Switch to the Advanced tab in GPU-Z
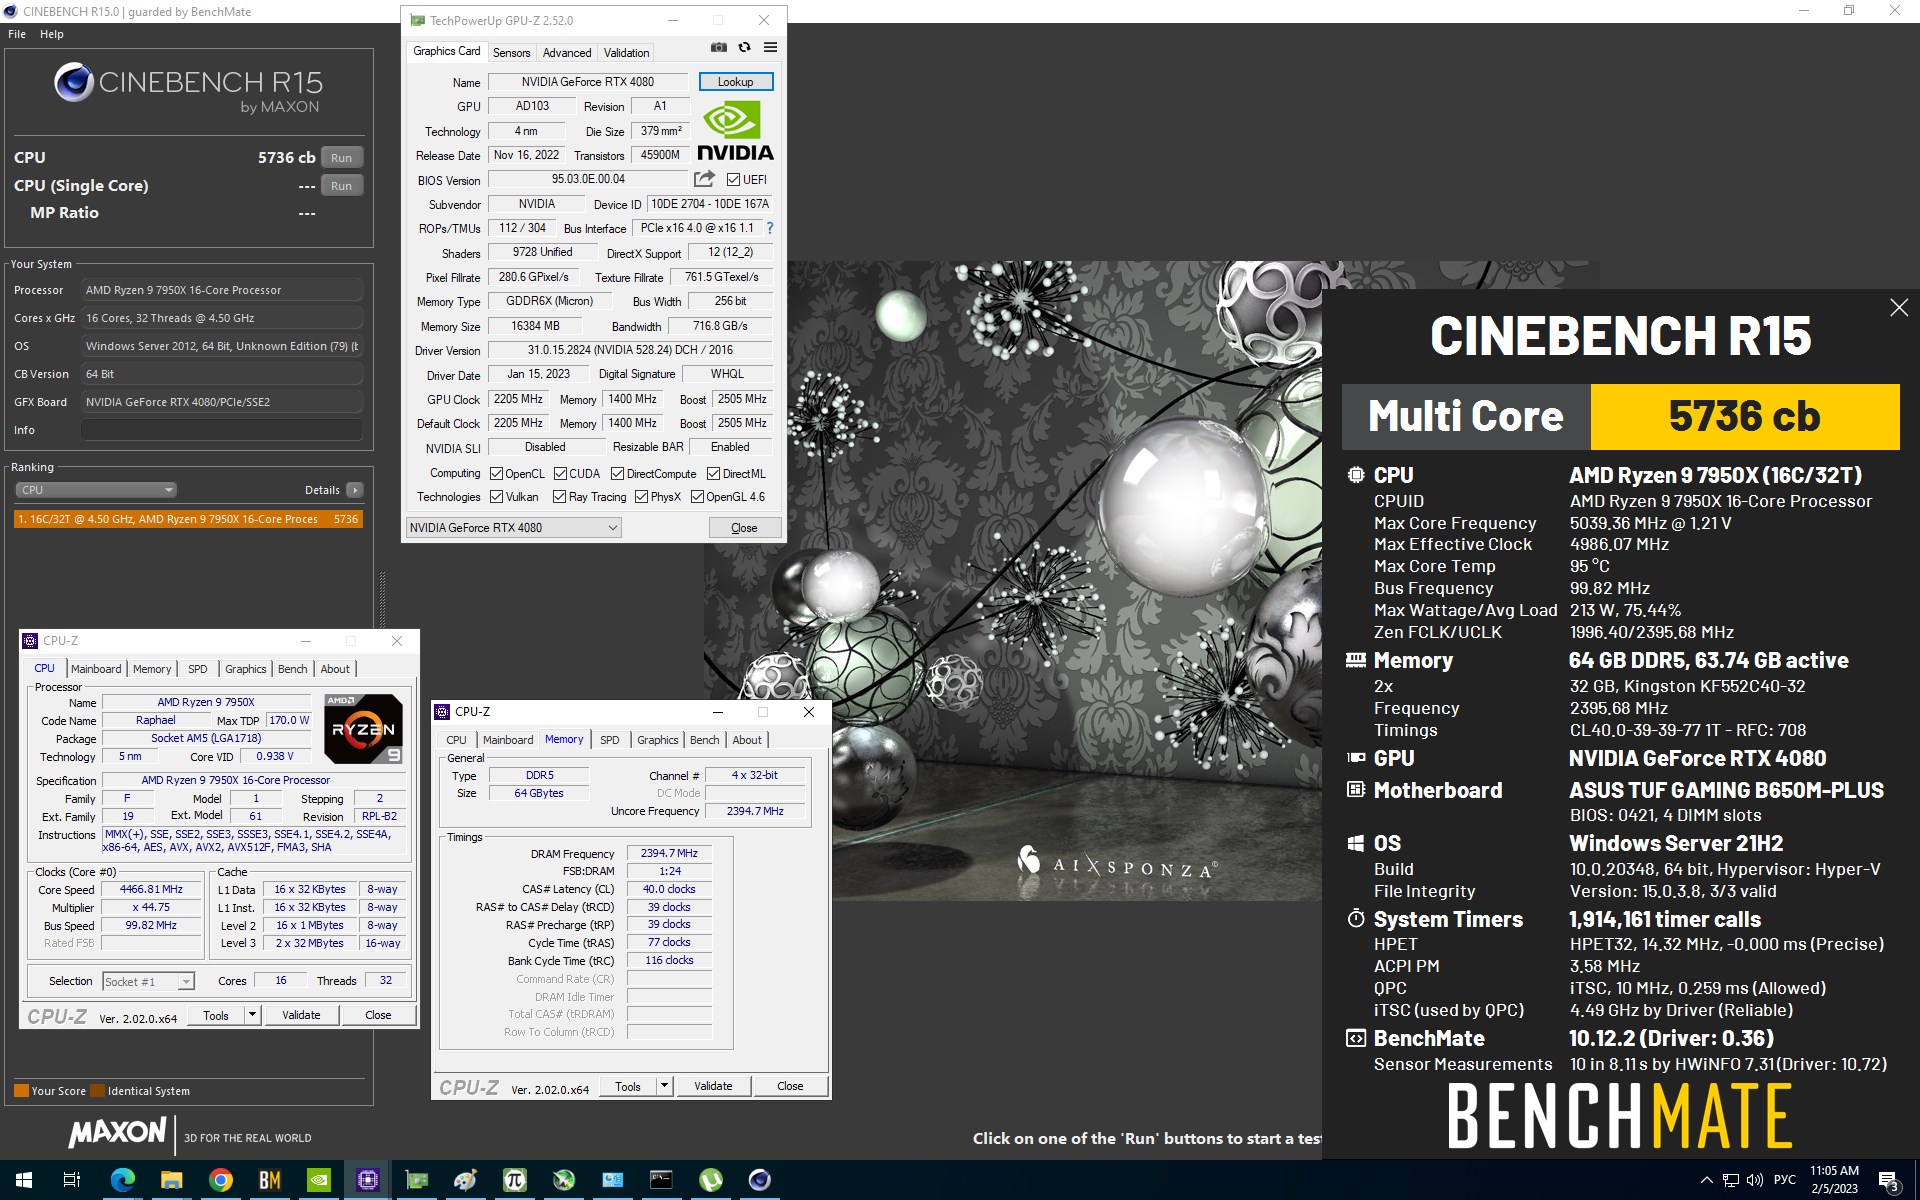1920x1200 pixels. [x=567, y=53]
